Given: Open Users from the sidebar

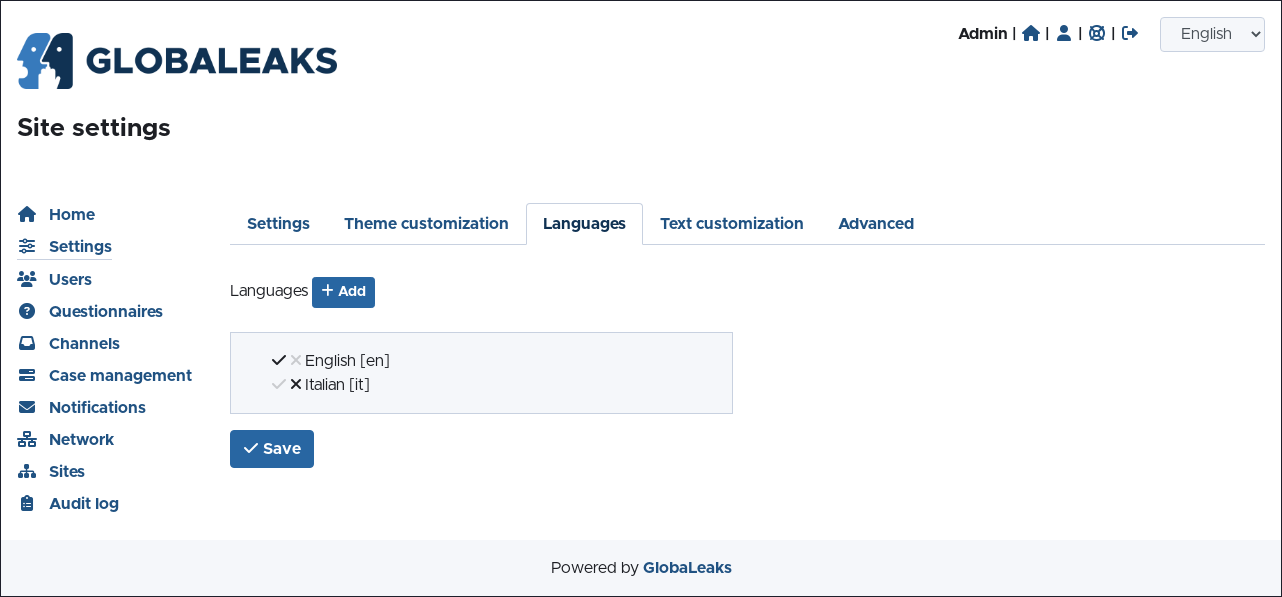Looking at the screenshot, I should (x=70, y=279).
